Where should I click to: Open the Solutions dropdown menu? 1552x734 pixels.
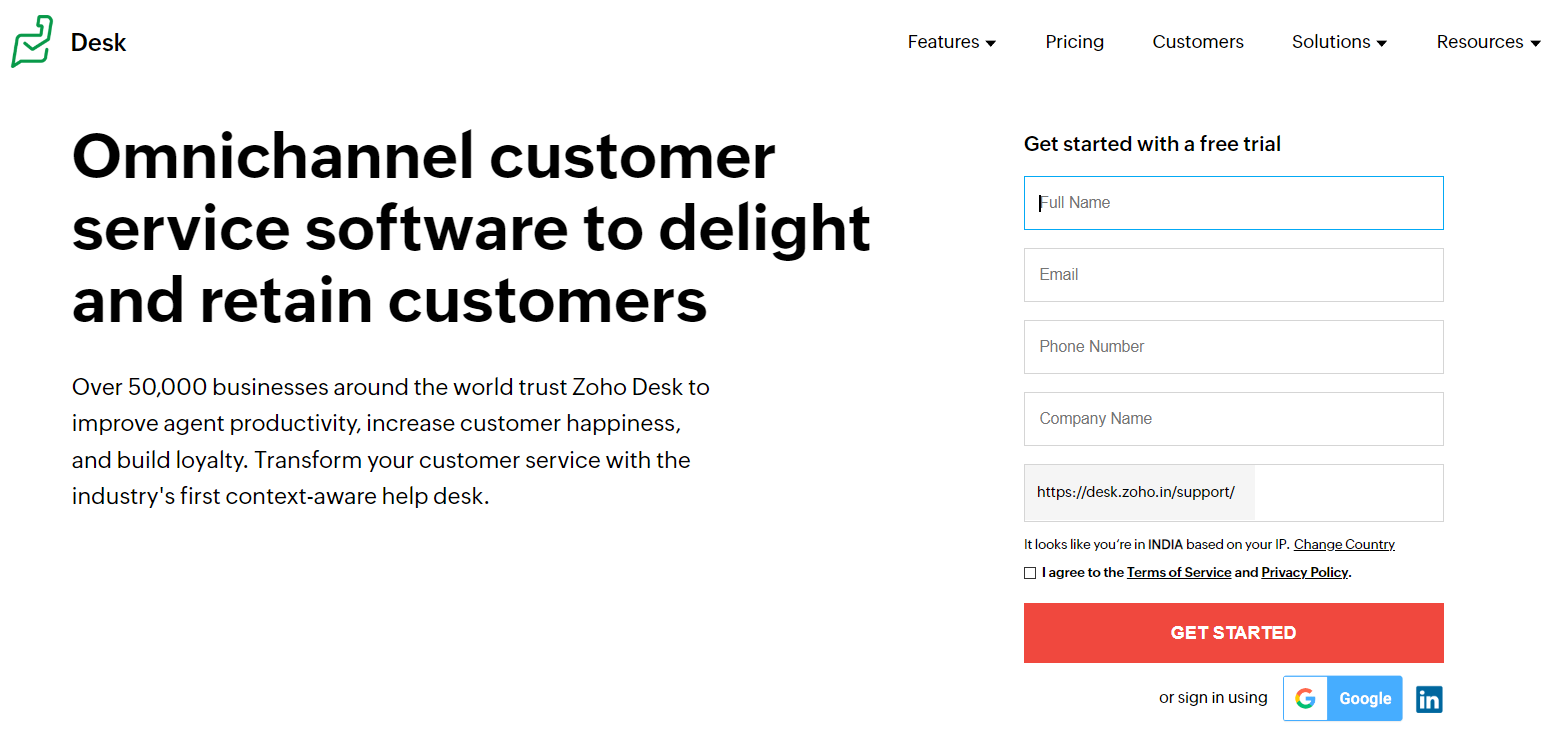click(1339, 42)
